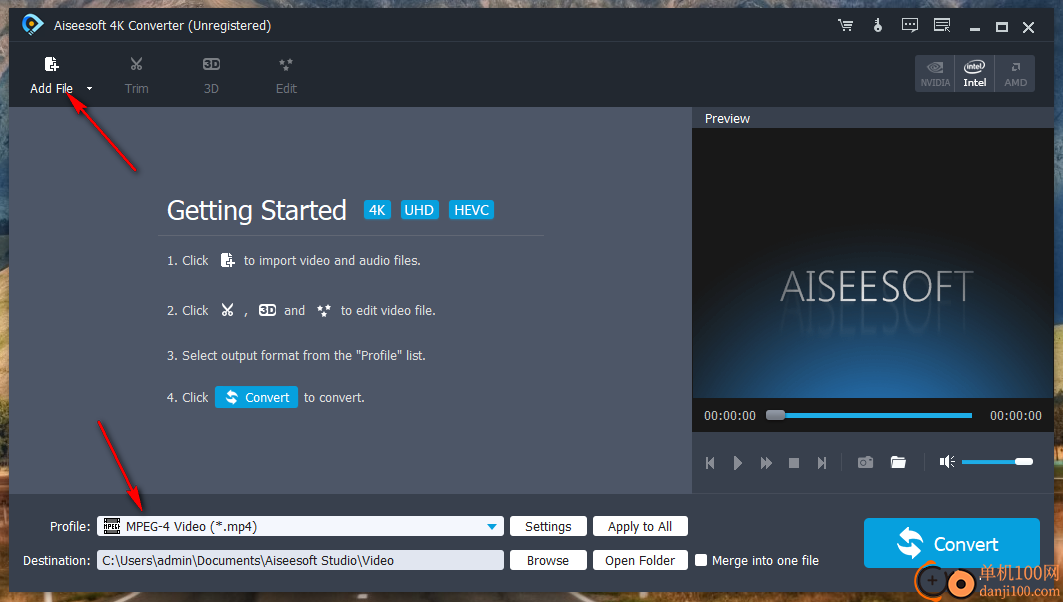Open the shopping cart purchase icon
Viewport: 1063px width, 602px height.
(x=845, y=26)
